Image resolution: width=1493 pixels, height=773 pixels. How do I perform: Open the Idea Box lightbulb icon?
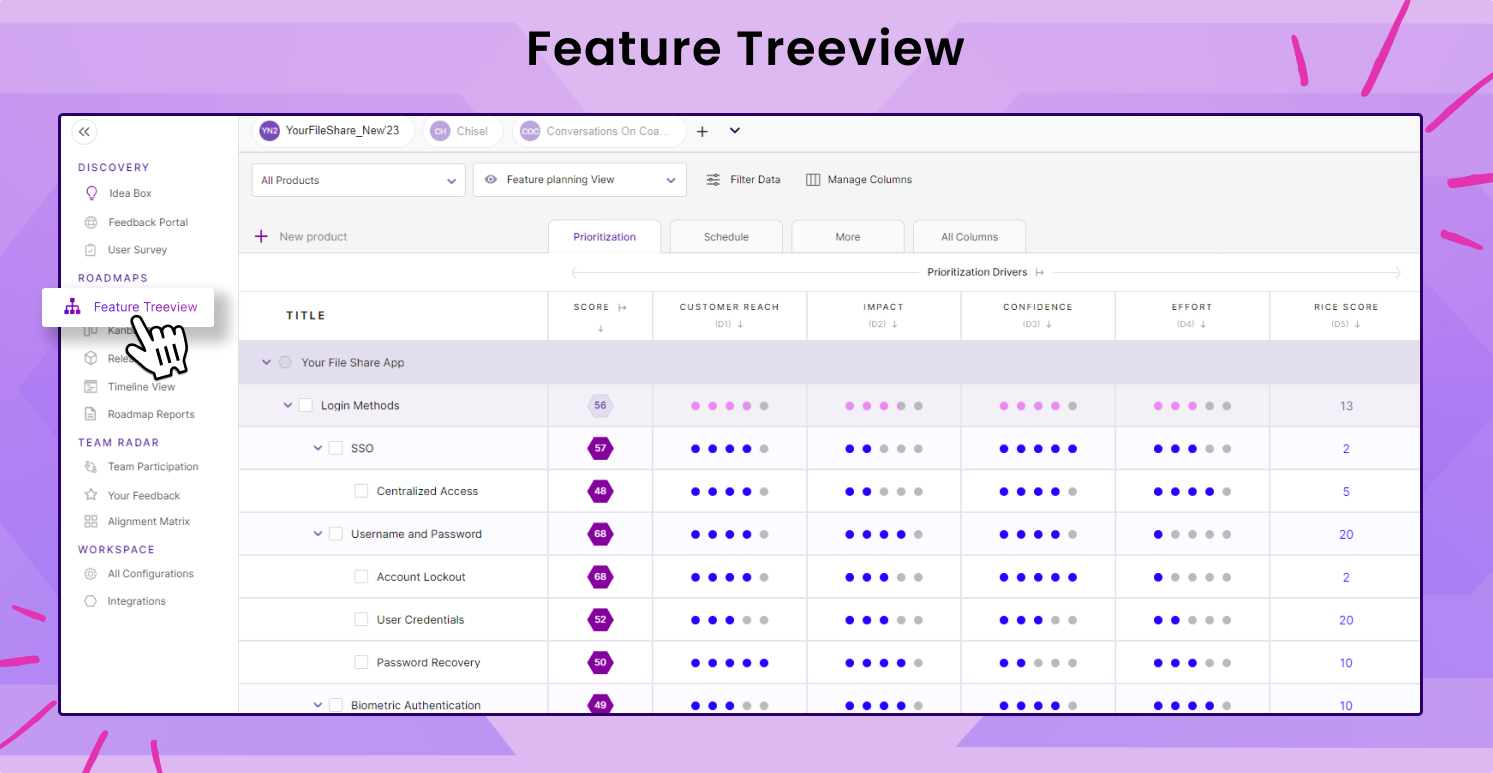tap(92, 193)
